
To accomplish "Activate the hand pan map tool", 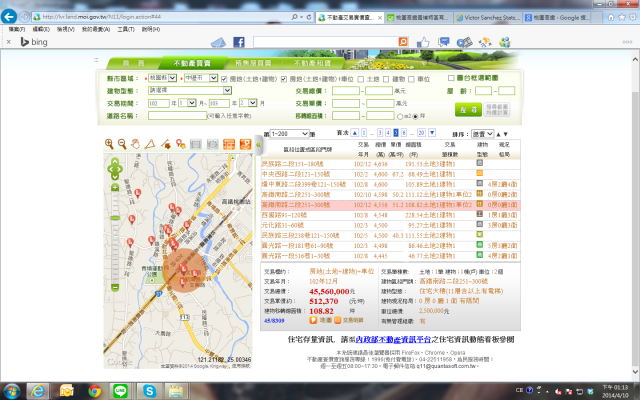I will click(x=136, y=144).
